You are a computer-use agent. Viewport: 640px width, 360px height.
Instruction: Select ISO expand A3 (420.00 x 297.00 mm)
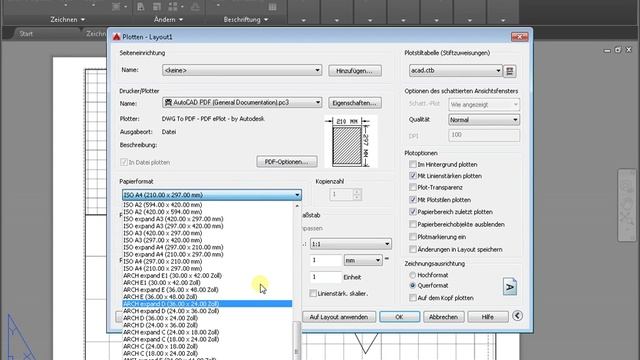(207, 219)
